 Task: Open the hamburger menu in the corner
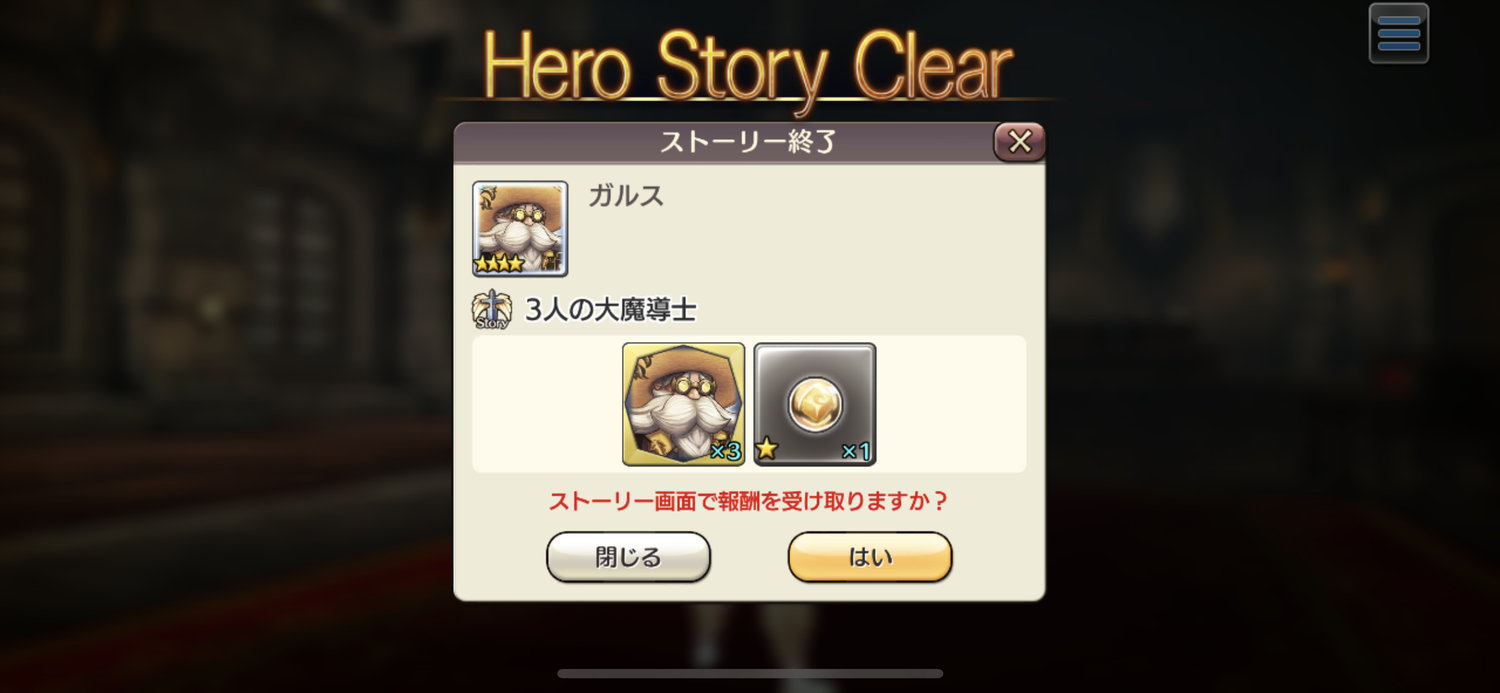pos(1398,33)
